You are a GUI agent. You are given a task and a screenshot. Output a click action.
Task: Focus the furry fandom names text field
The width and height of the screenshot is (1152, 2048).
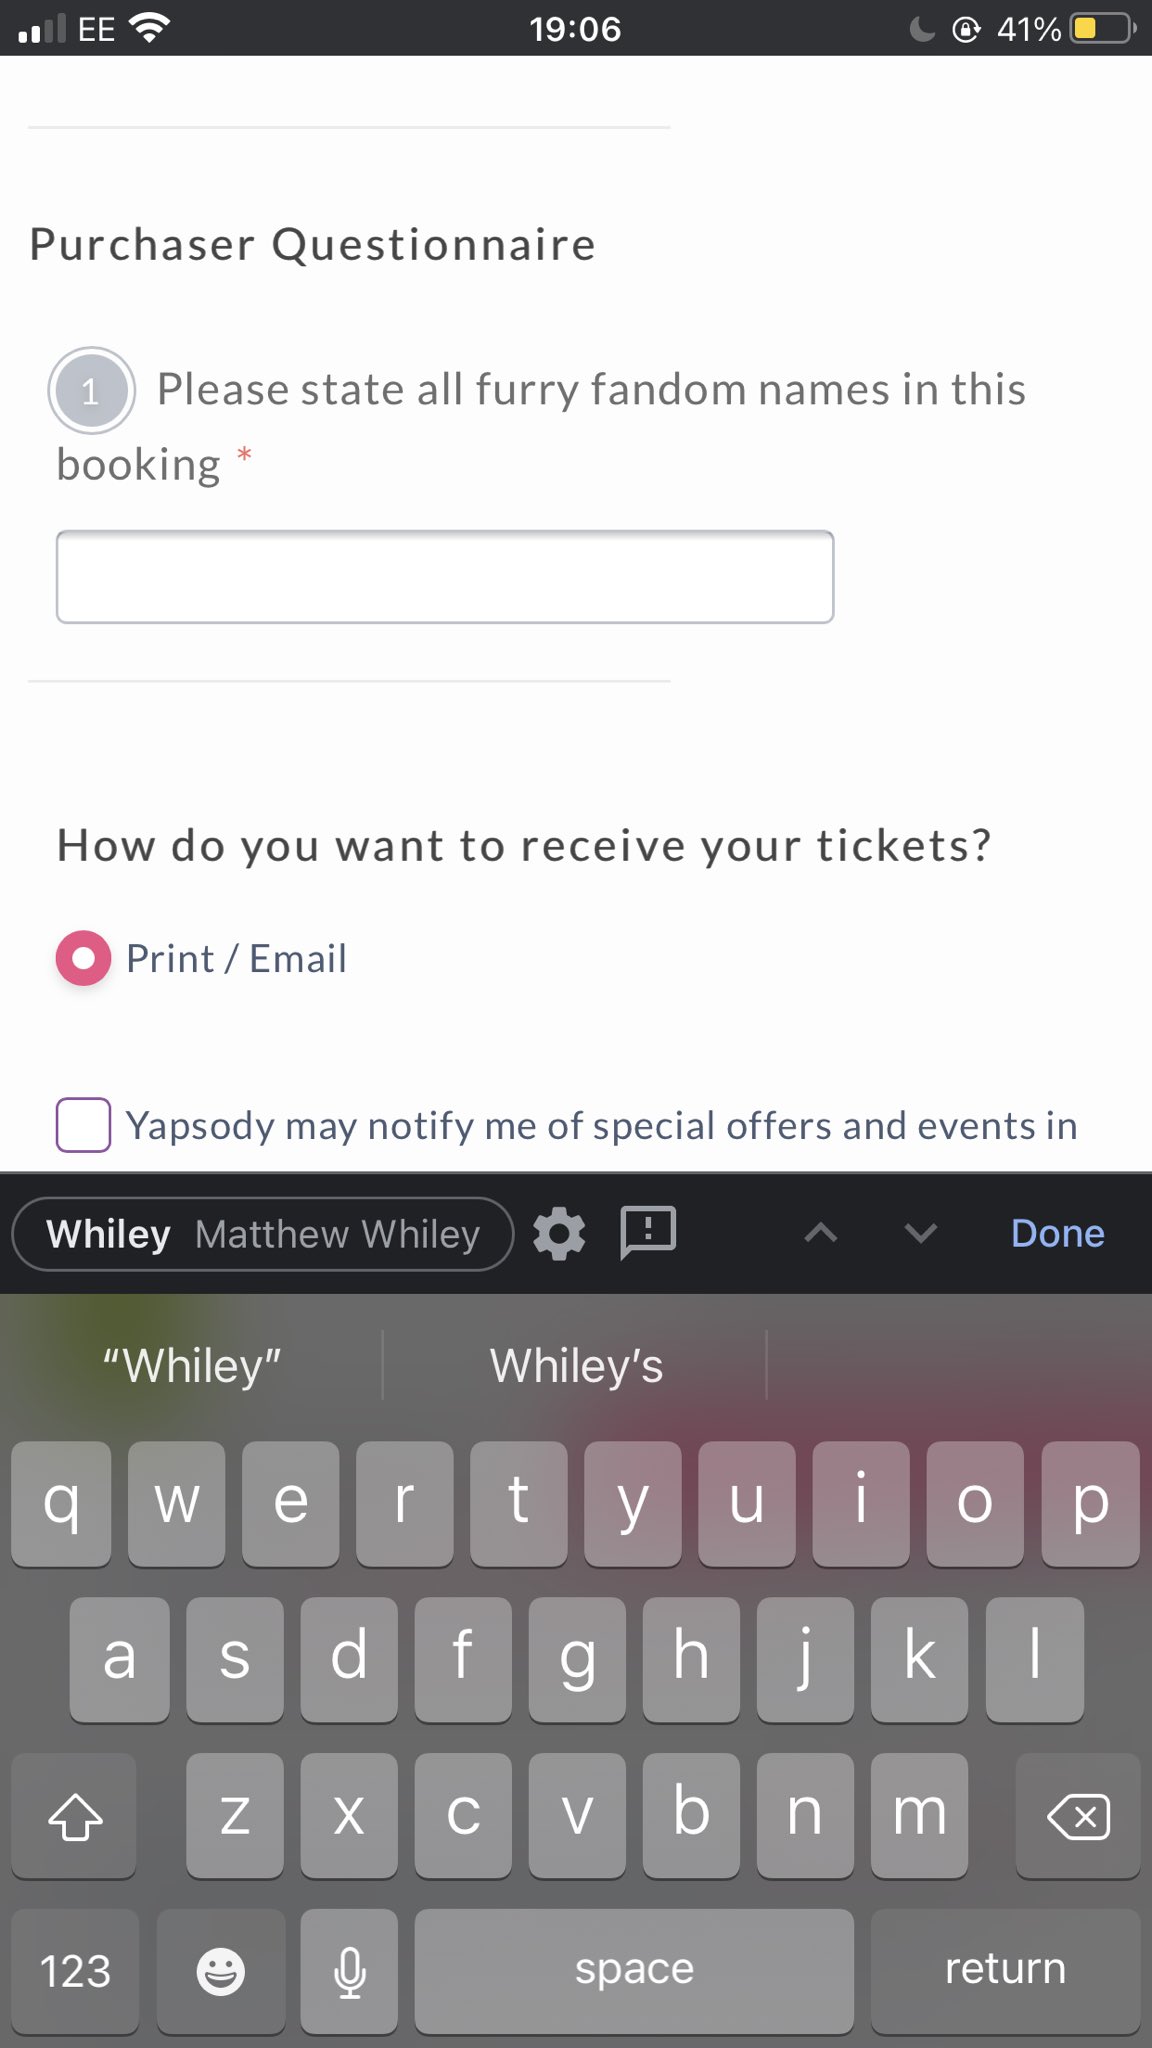(x=445, y=577)
